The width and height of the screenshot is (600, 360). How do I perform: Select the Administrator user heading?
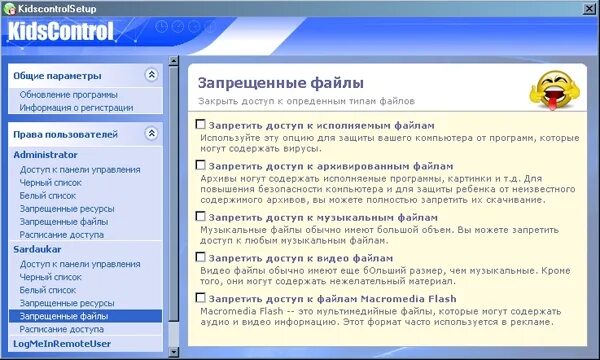click(45, 155)
